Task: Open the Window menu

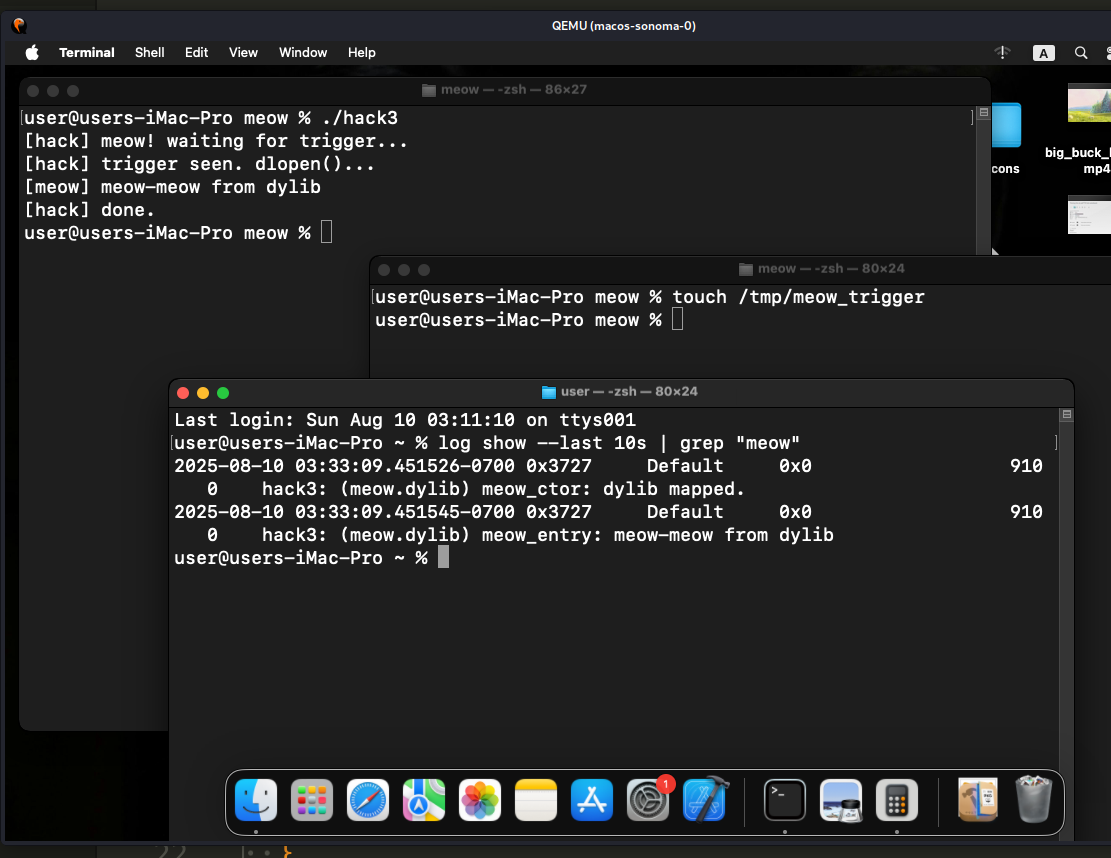Action: tap(303, 52)
